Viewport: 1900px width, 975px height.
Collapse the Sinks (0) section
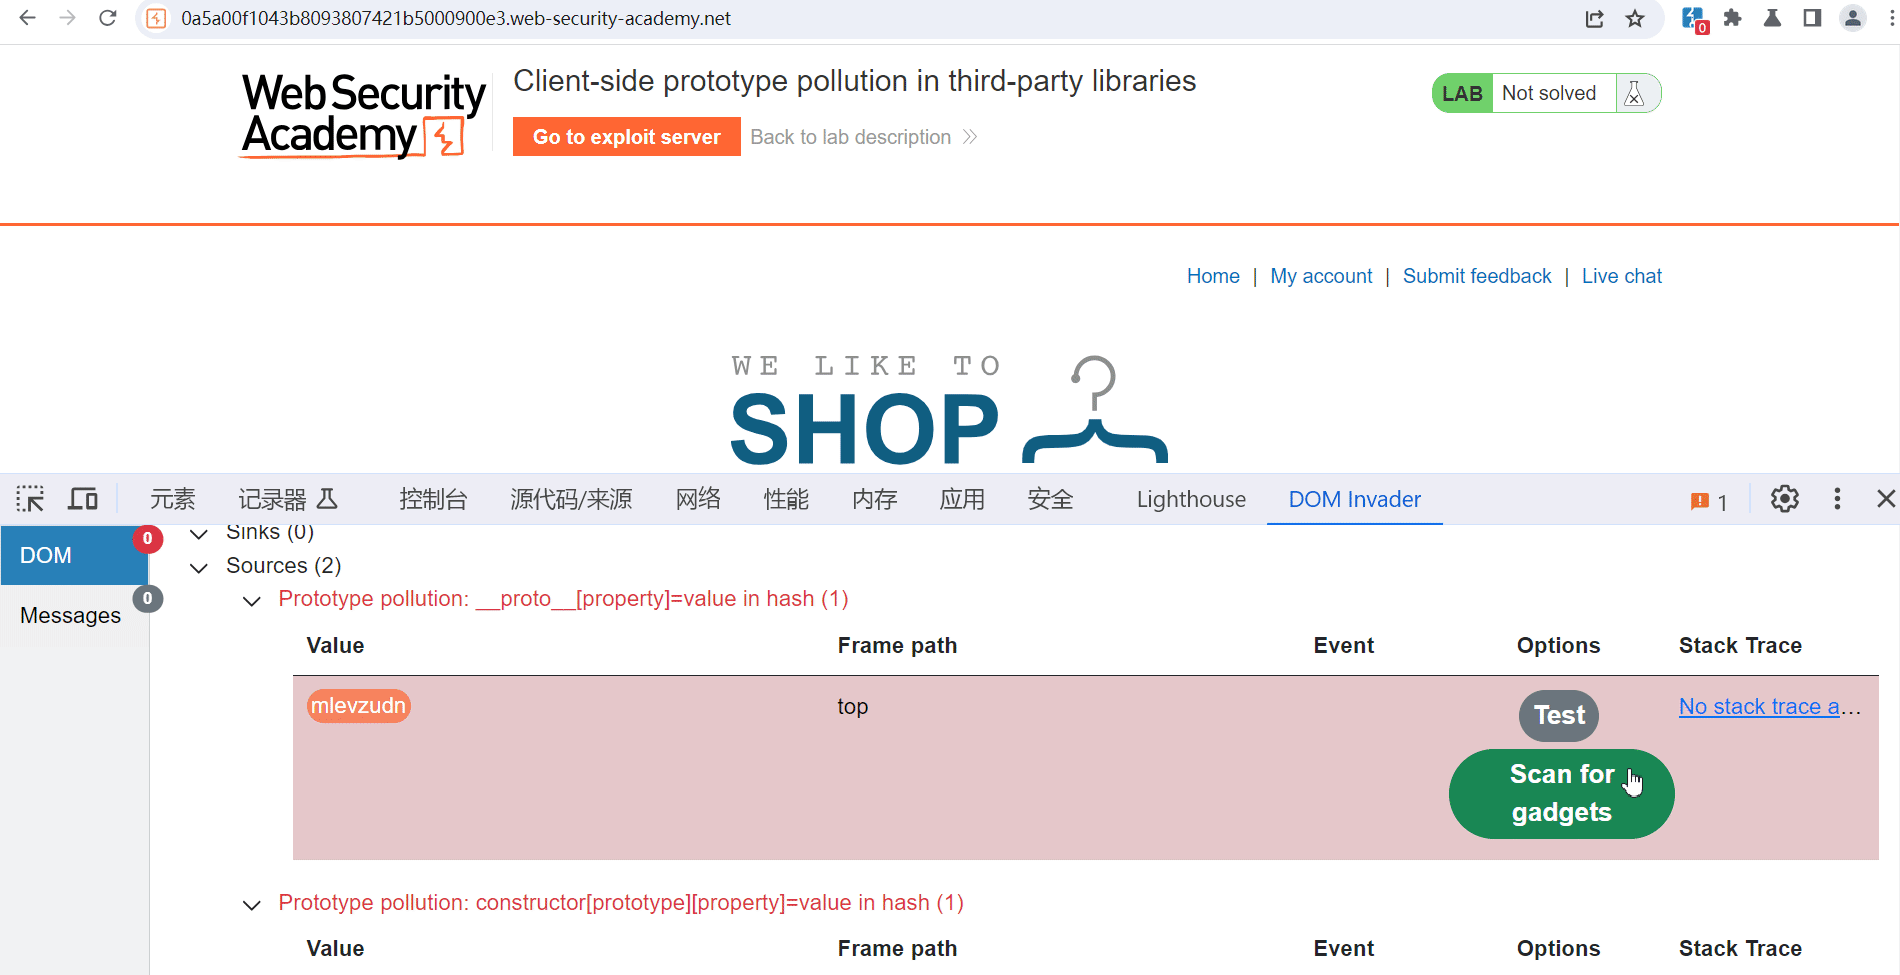point(199,534)
